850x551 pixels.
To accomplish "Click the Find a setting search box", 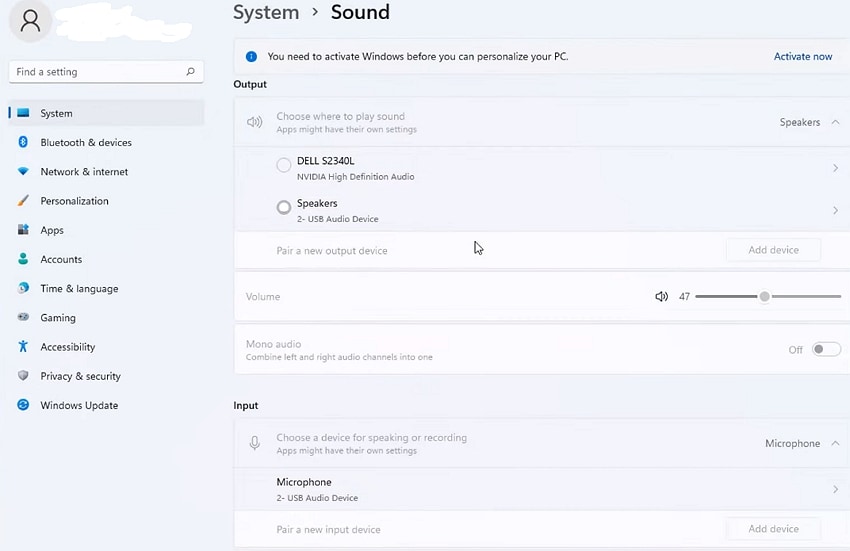I will point(100,72).
